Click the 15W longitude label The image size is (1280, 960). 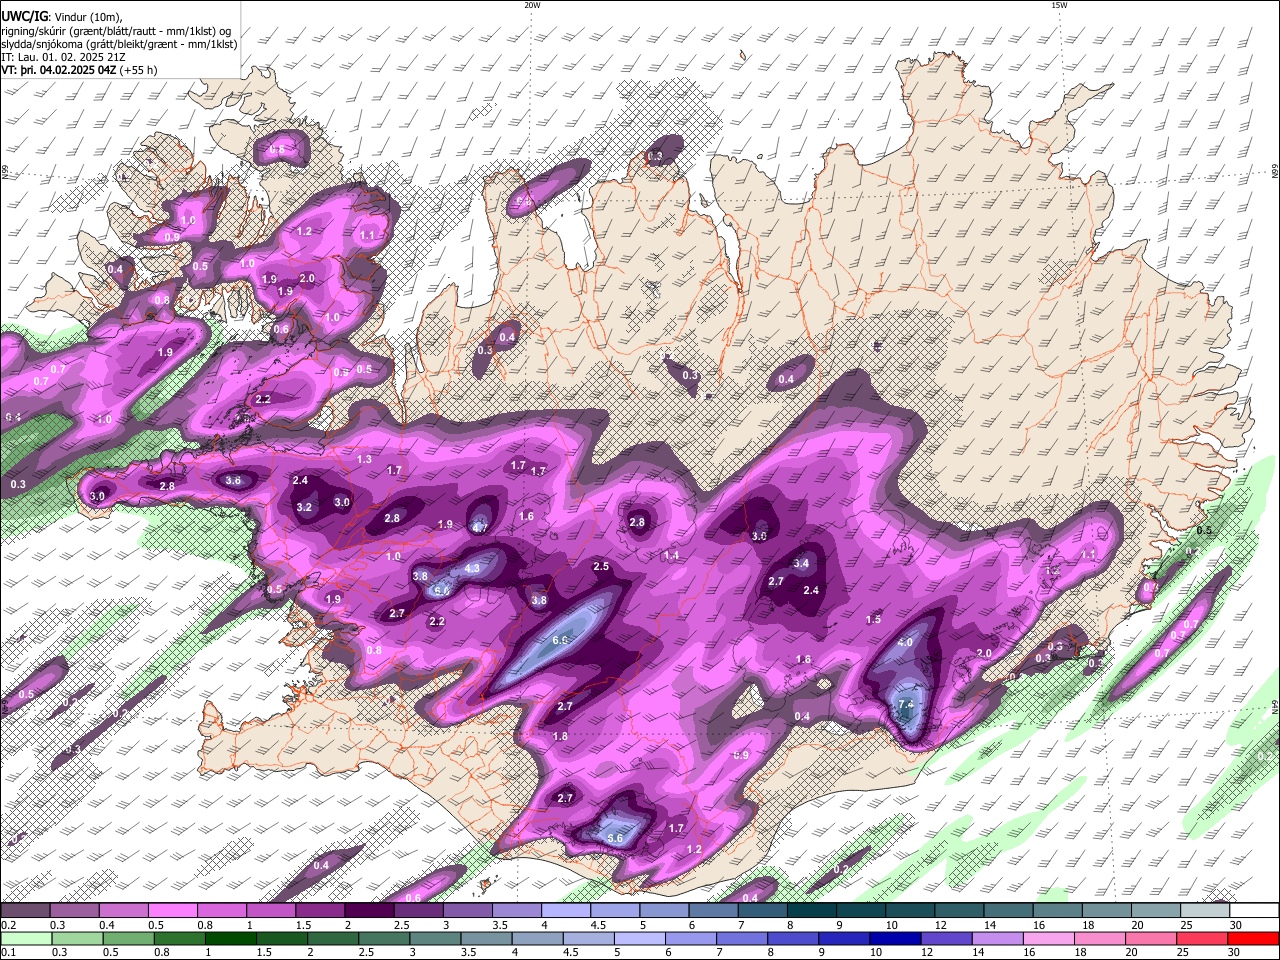(x=1059, y=5)
